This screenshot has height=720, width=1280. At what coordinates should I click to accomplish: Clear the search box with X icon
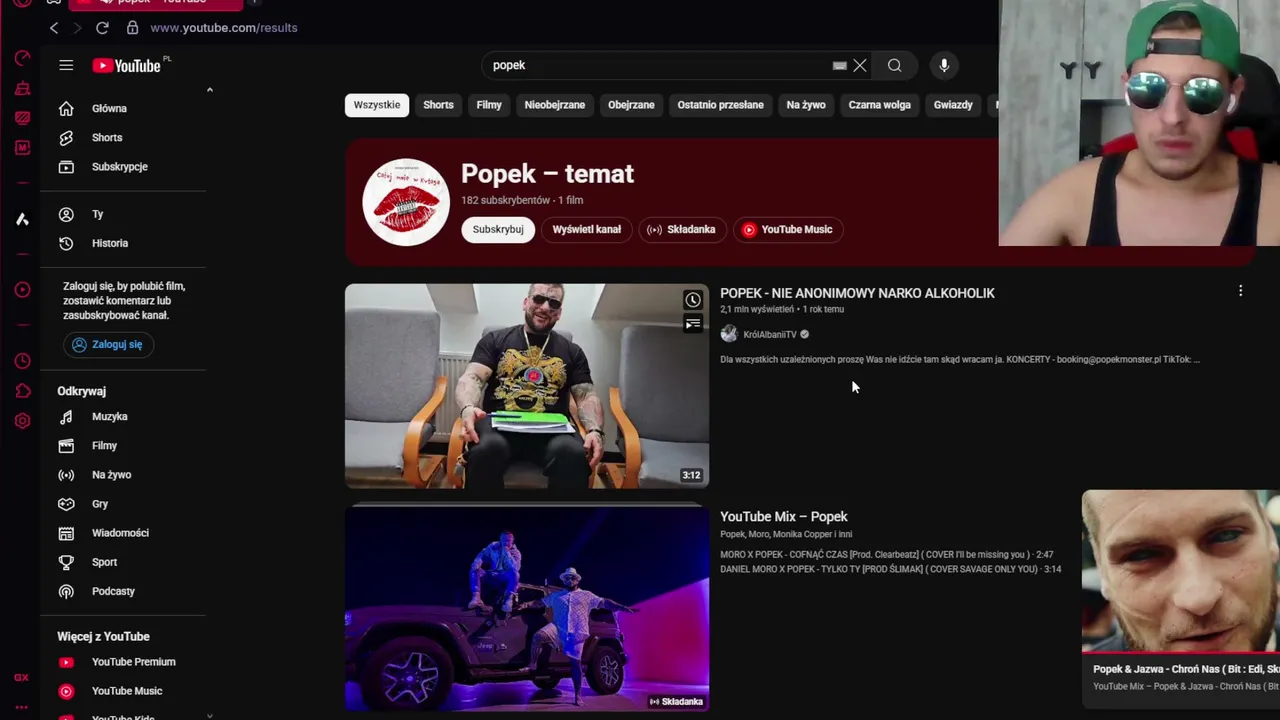[860, 65]
